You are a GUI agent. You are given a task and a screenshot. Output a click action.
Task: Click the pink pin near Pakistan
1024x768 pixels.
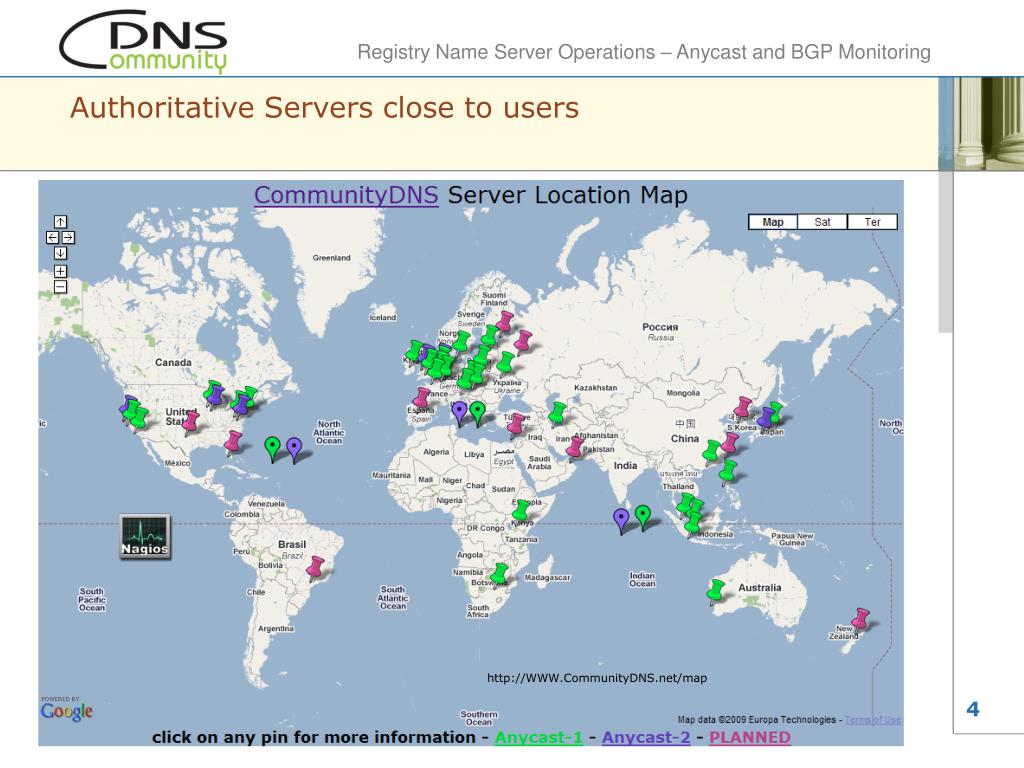575,447
